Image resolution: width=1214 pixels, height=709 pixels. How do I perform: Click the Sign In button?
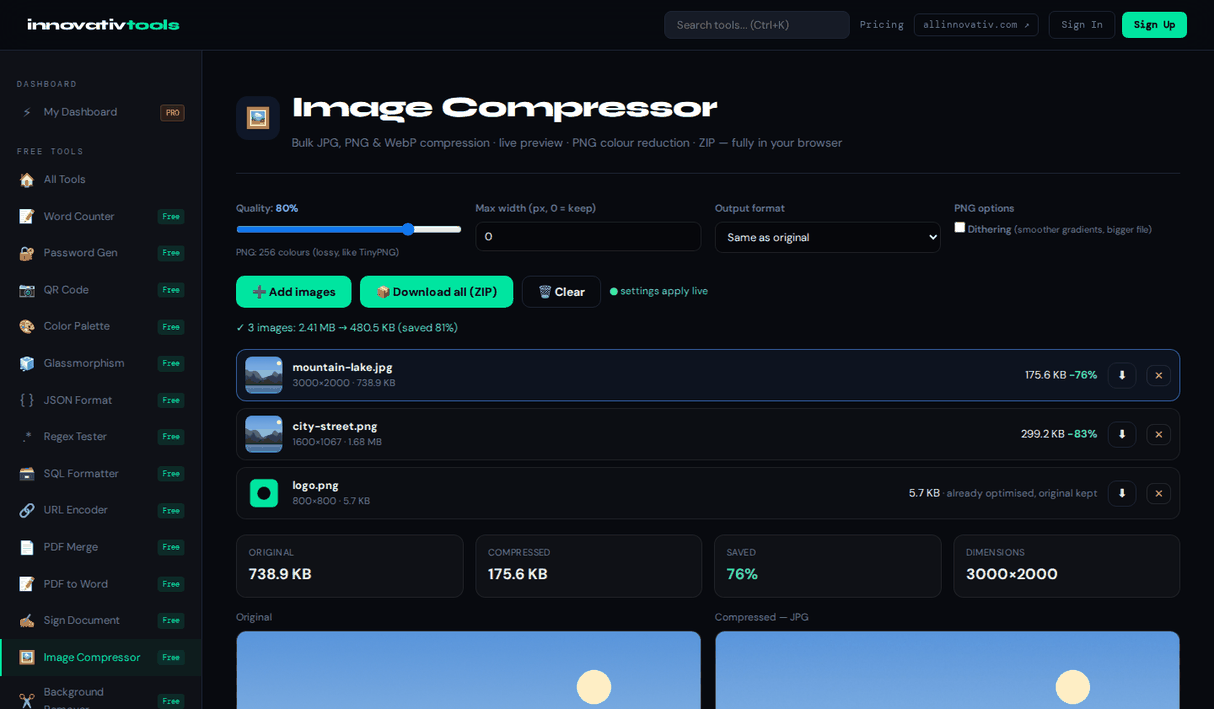[x=1082, y=25]
